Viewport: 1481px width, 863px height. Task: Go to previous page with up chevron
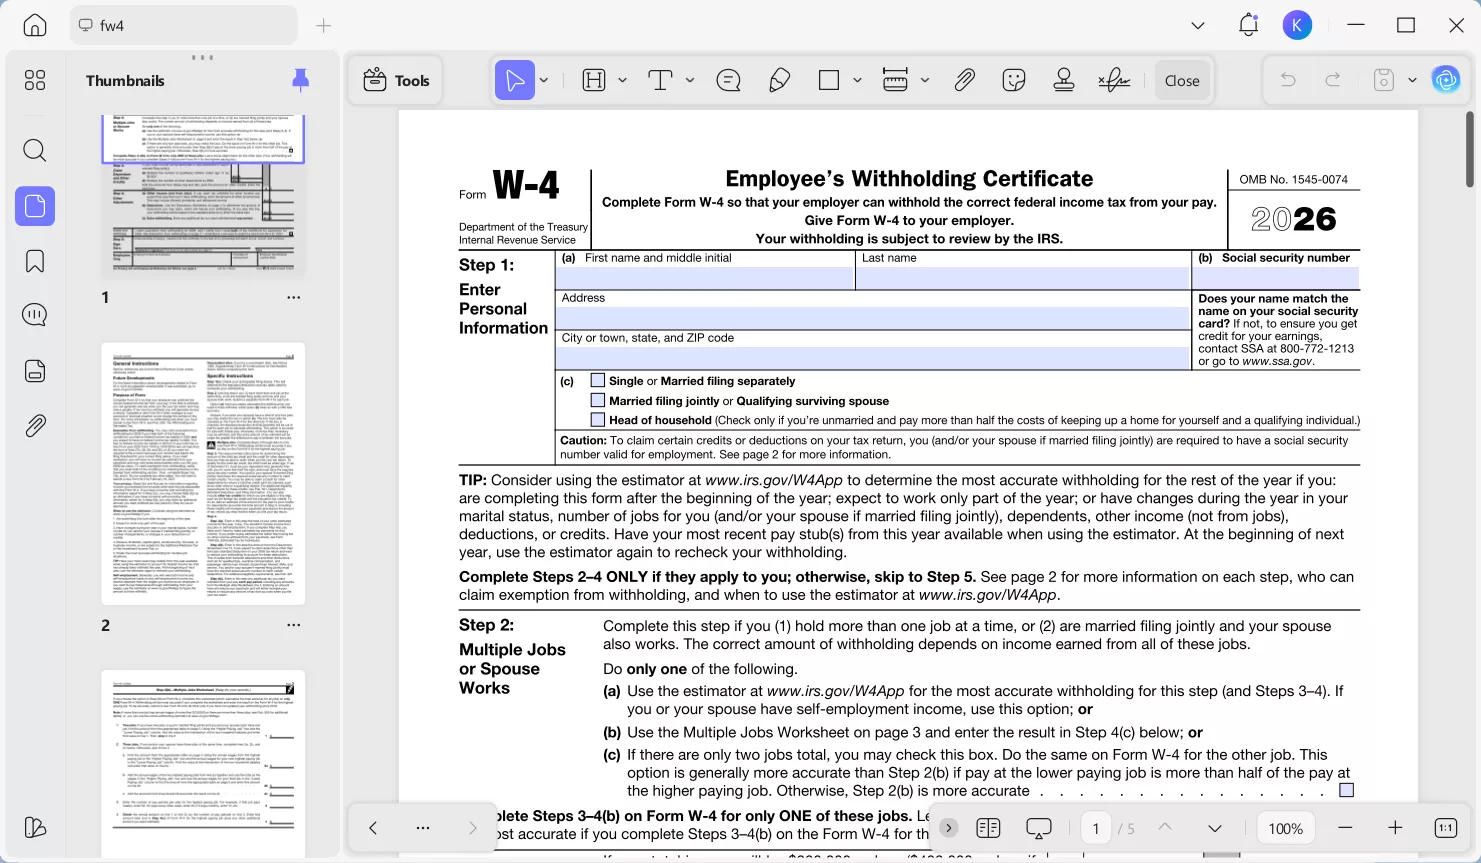1165,828
